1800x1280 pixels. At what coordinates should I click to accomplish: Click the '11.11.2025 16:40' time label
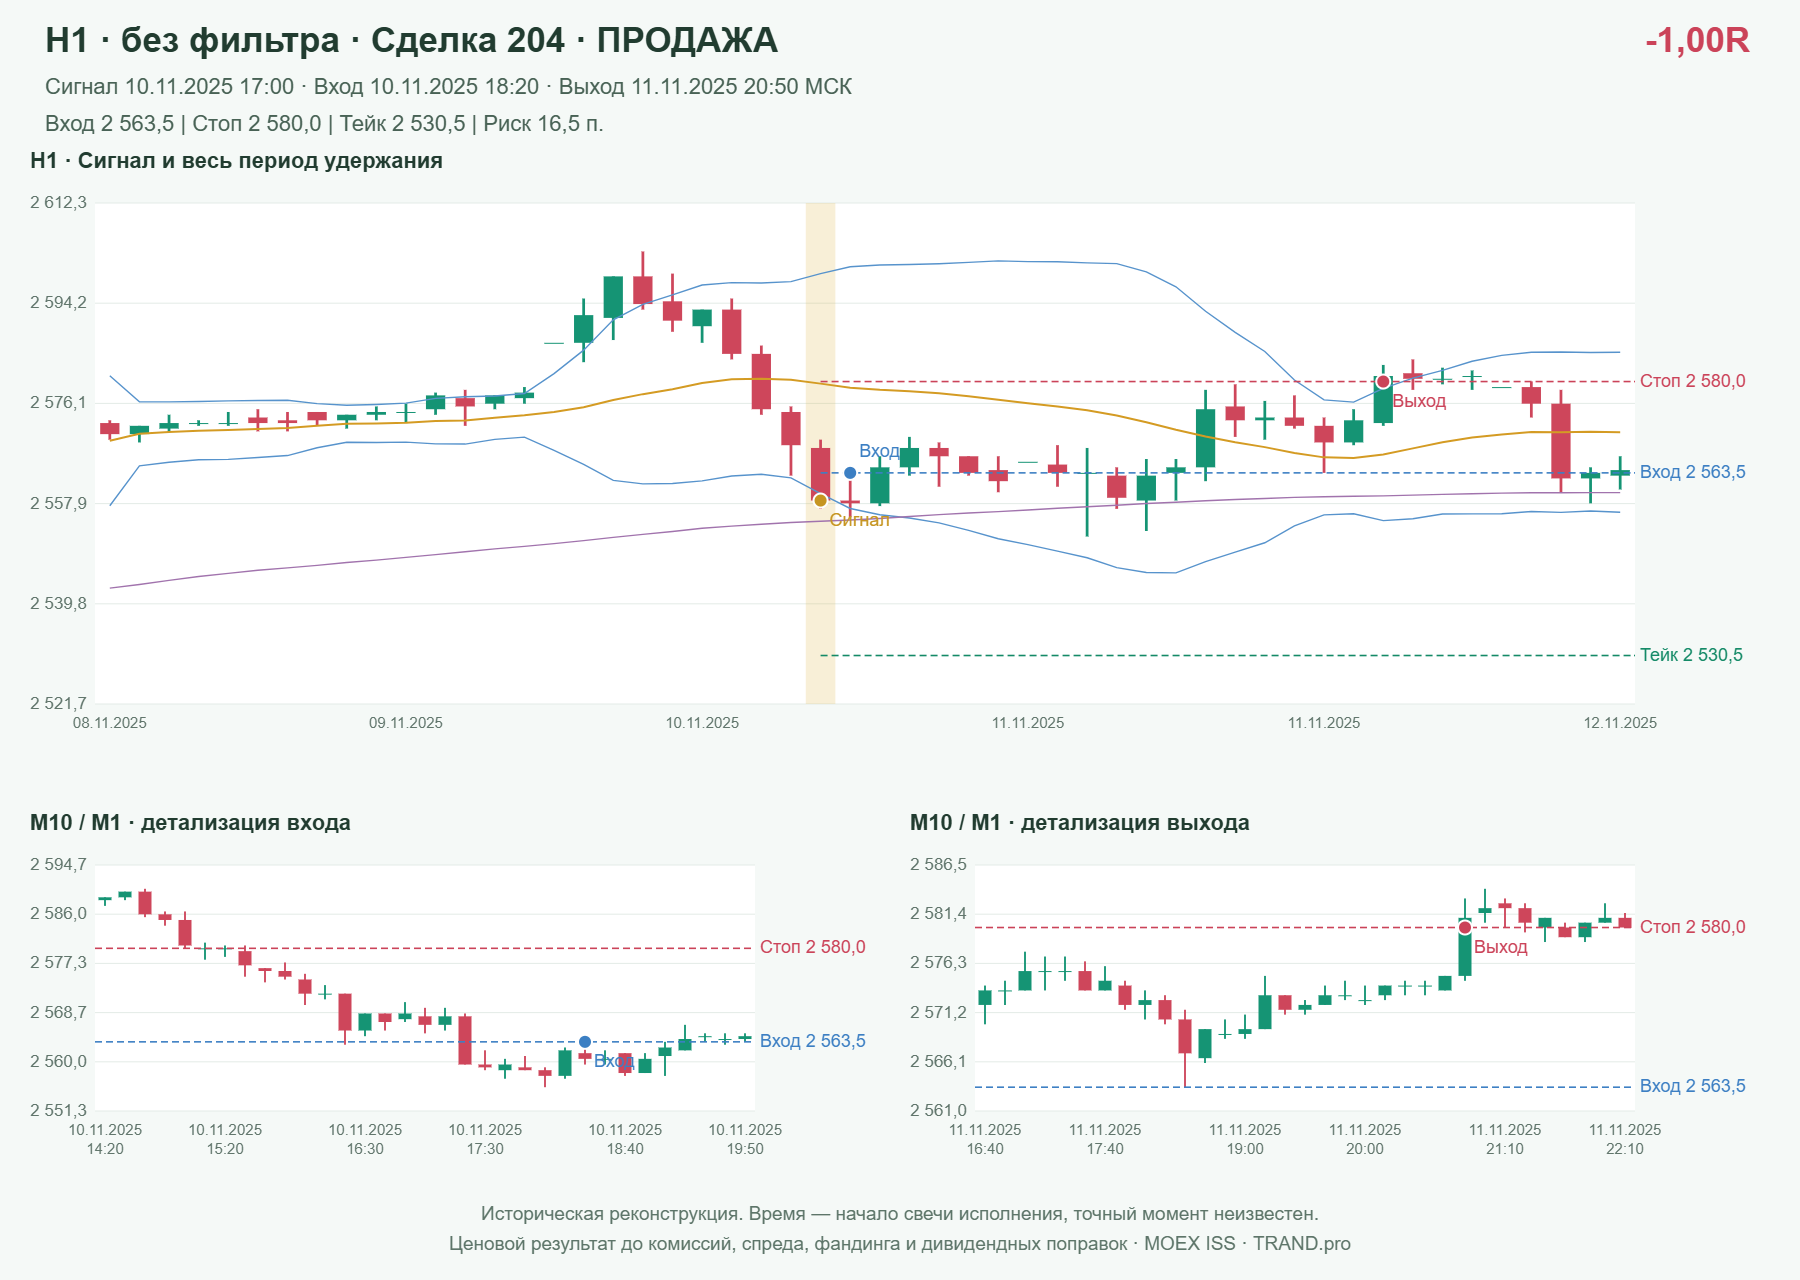click(x=985, y=1139)
